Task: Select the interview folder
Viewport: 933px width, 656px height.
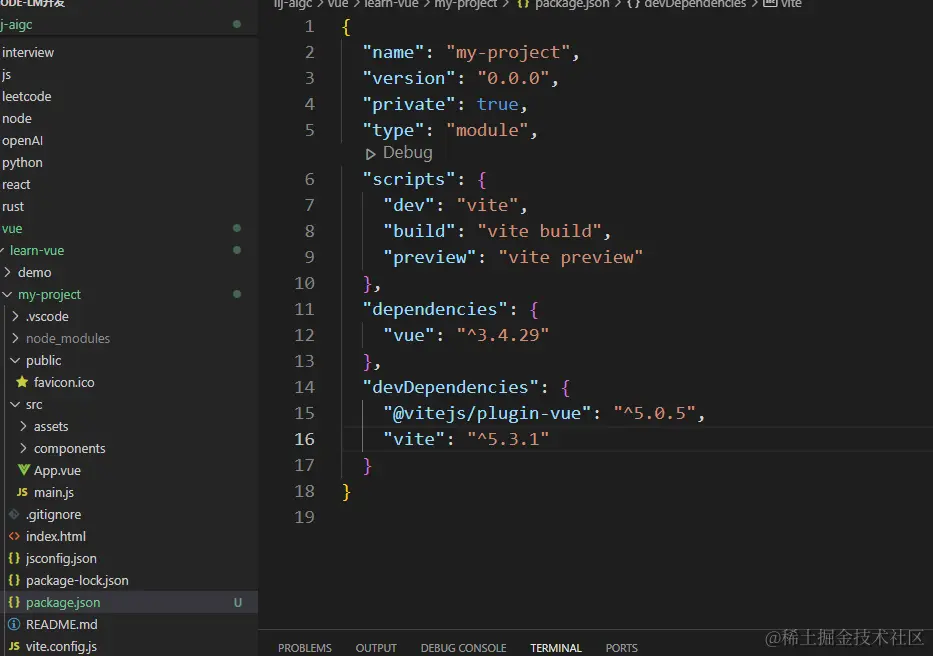Action: click(28, 52)
